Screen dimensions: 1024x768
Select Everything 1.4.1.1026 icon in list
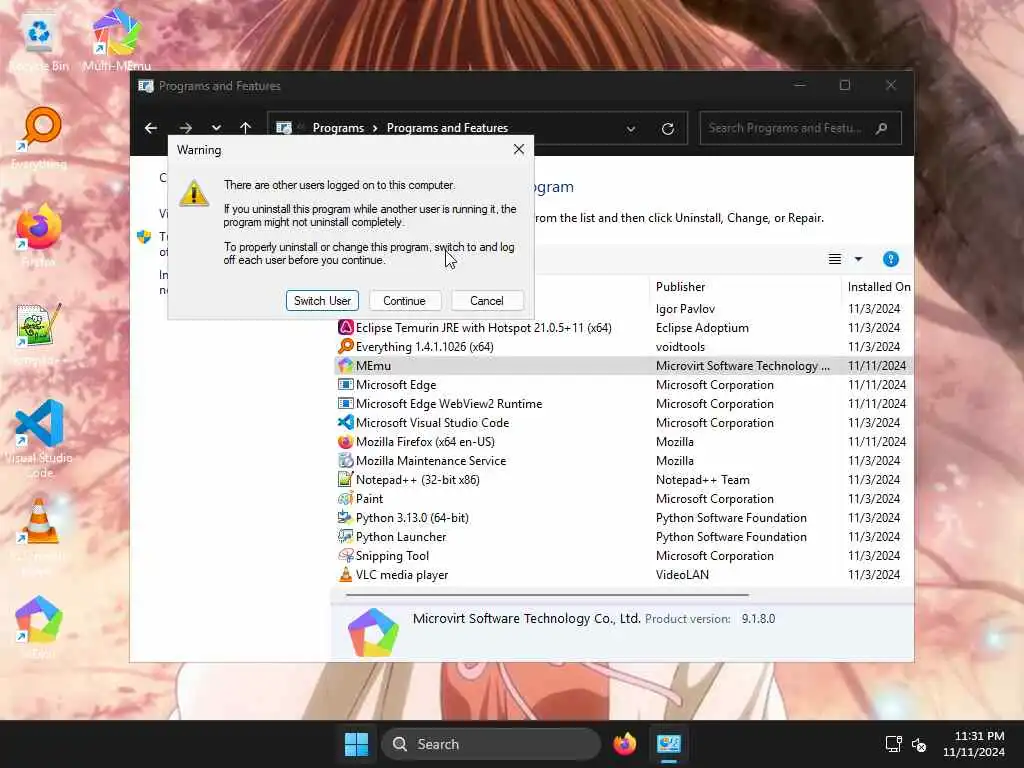345,346
